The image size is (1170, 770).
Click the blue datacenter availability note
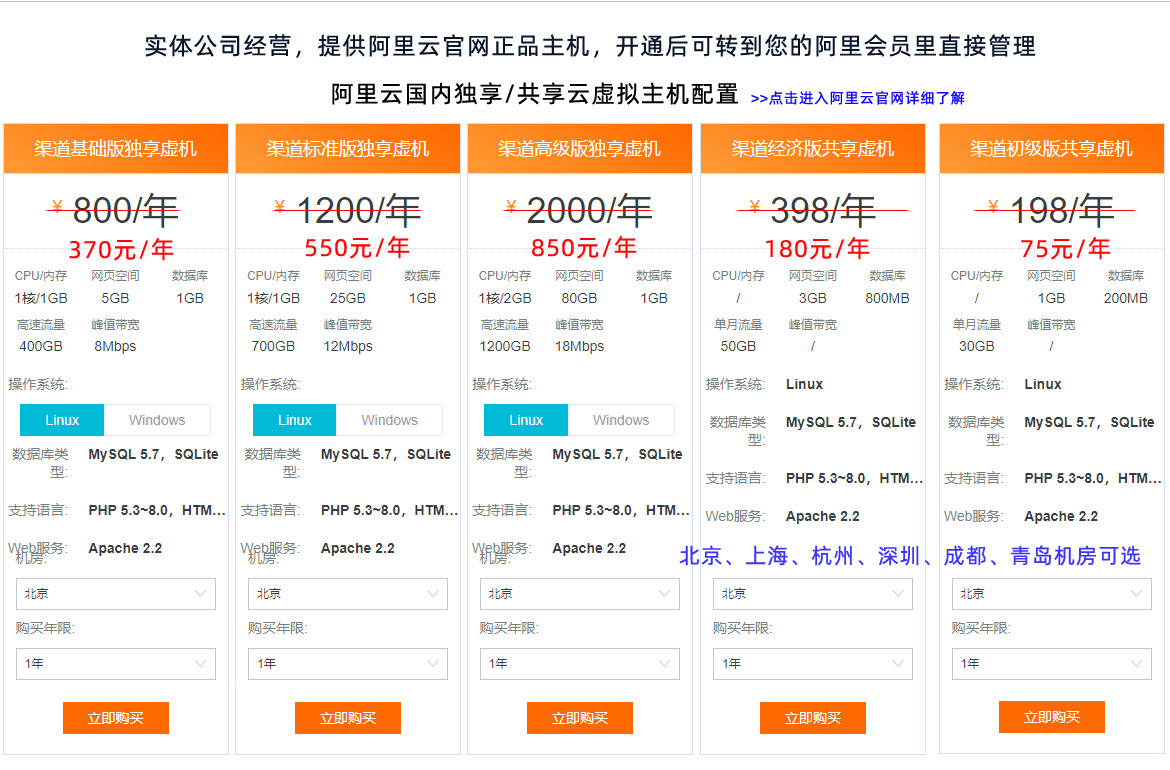tap(910, 556)
